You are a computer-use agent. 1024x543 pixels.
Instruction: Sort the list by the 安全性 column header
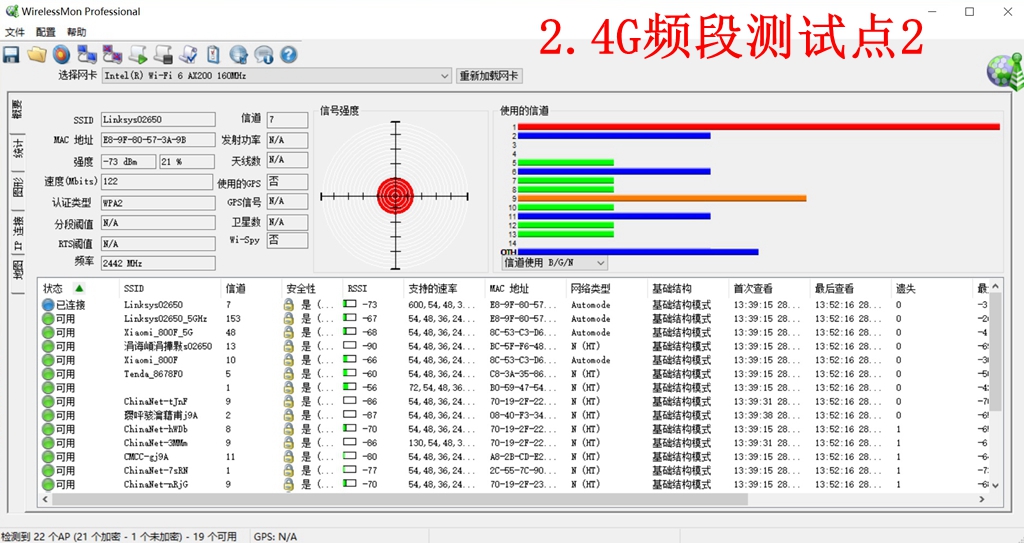pyautogui.click(x=301, y=288)
